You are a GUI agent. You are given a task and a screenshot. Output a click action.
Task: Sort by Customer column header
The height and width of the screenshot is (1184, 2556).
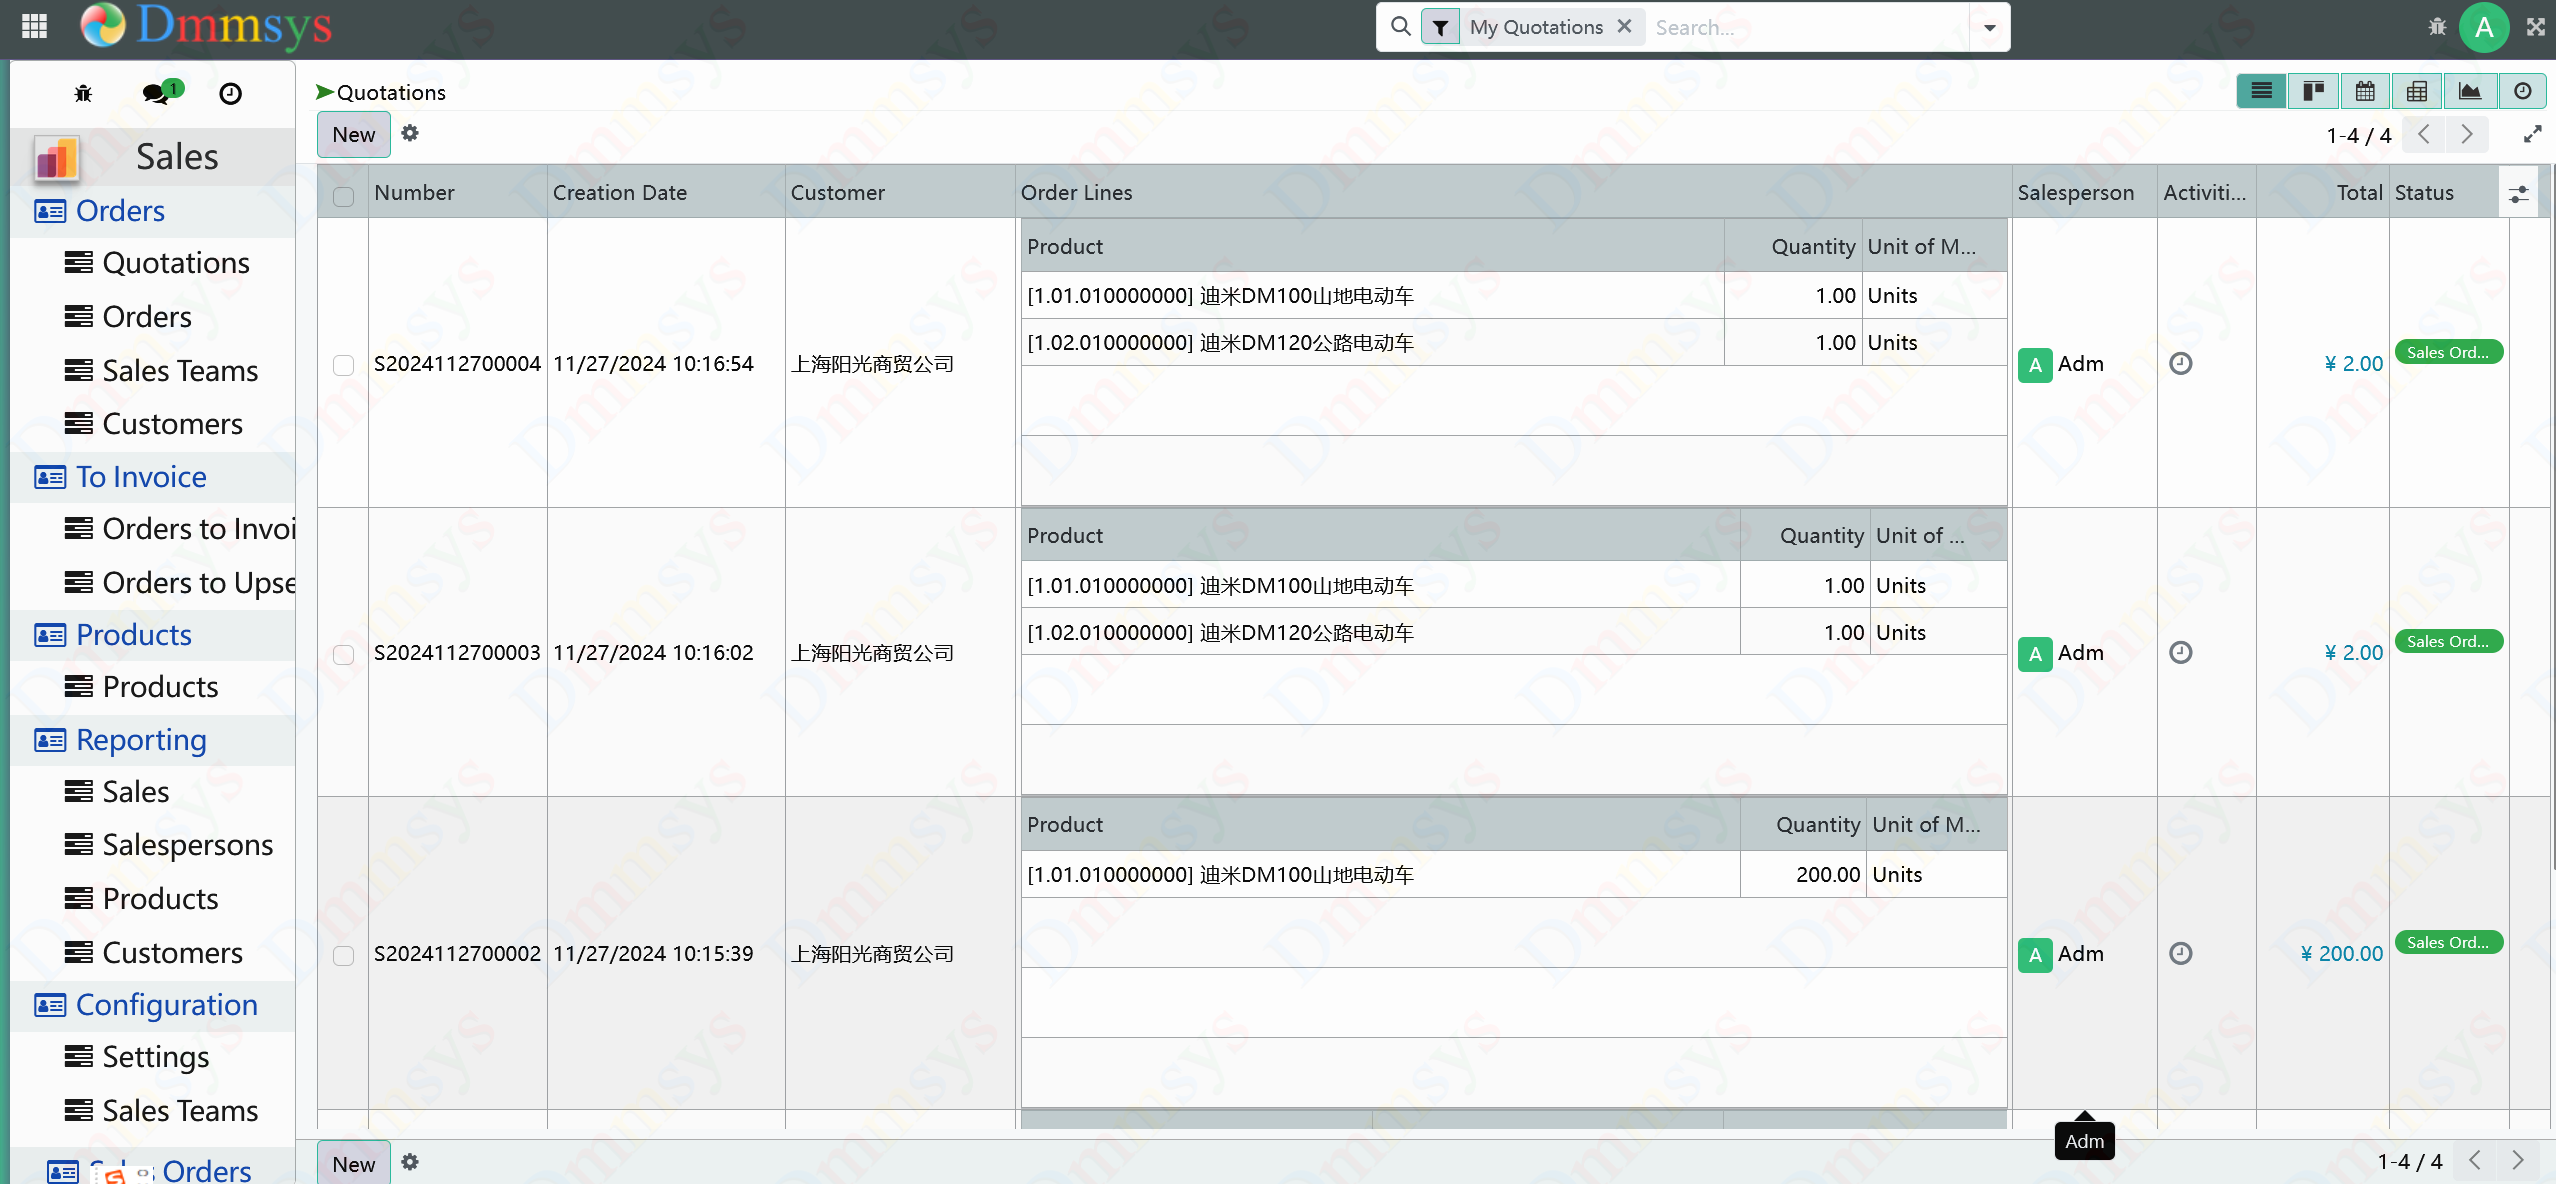click(900, 193)
